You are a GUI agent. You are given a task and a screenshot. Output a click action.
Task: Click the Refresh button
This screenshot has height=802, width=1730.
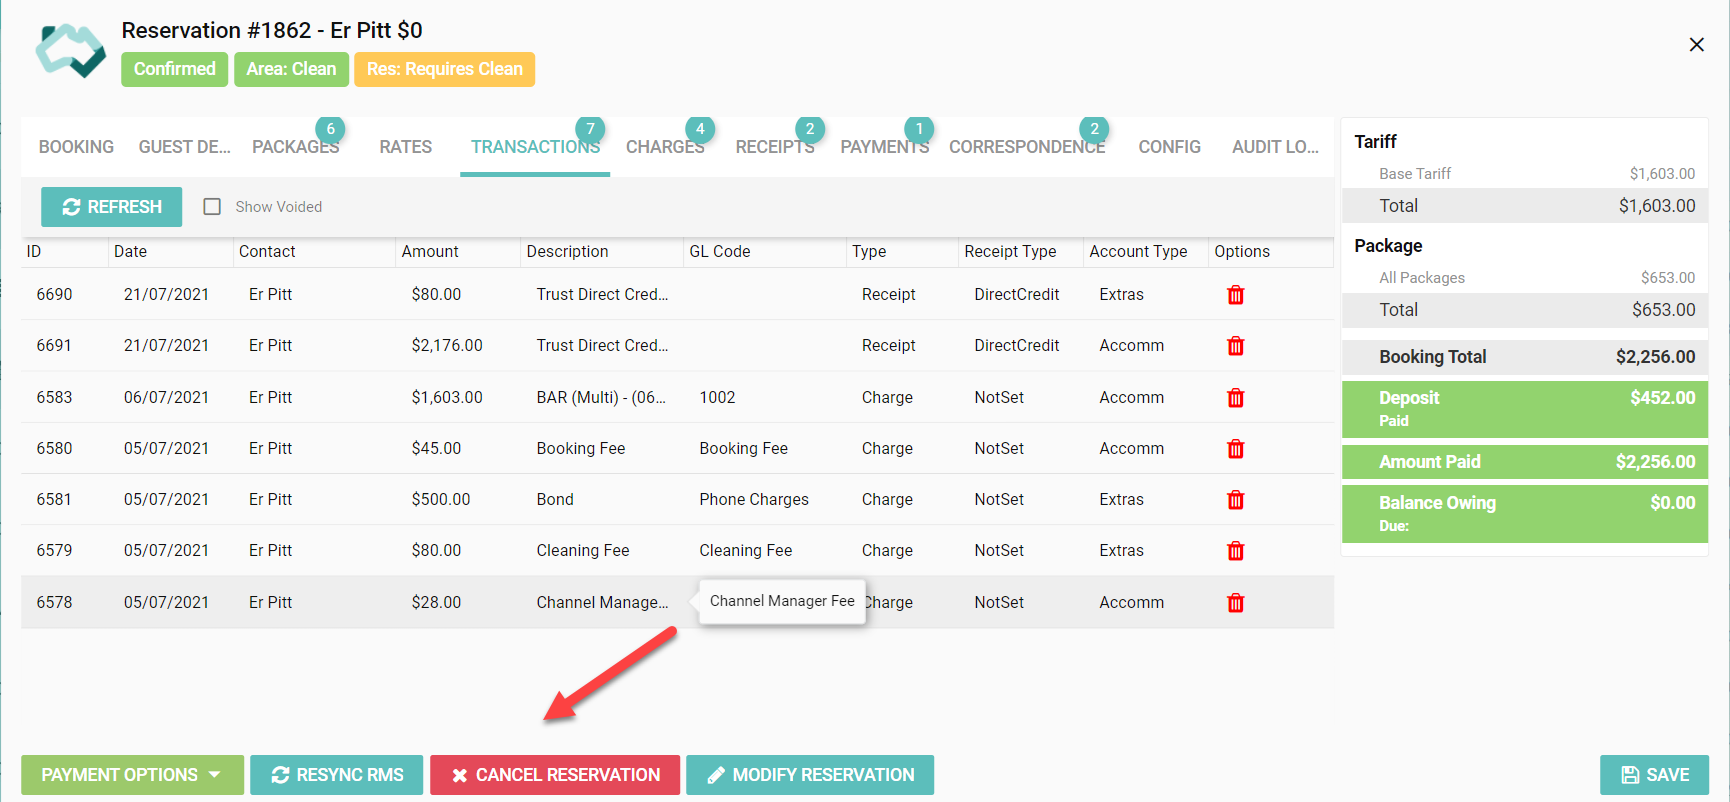[112, 207]
